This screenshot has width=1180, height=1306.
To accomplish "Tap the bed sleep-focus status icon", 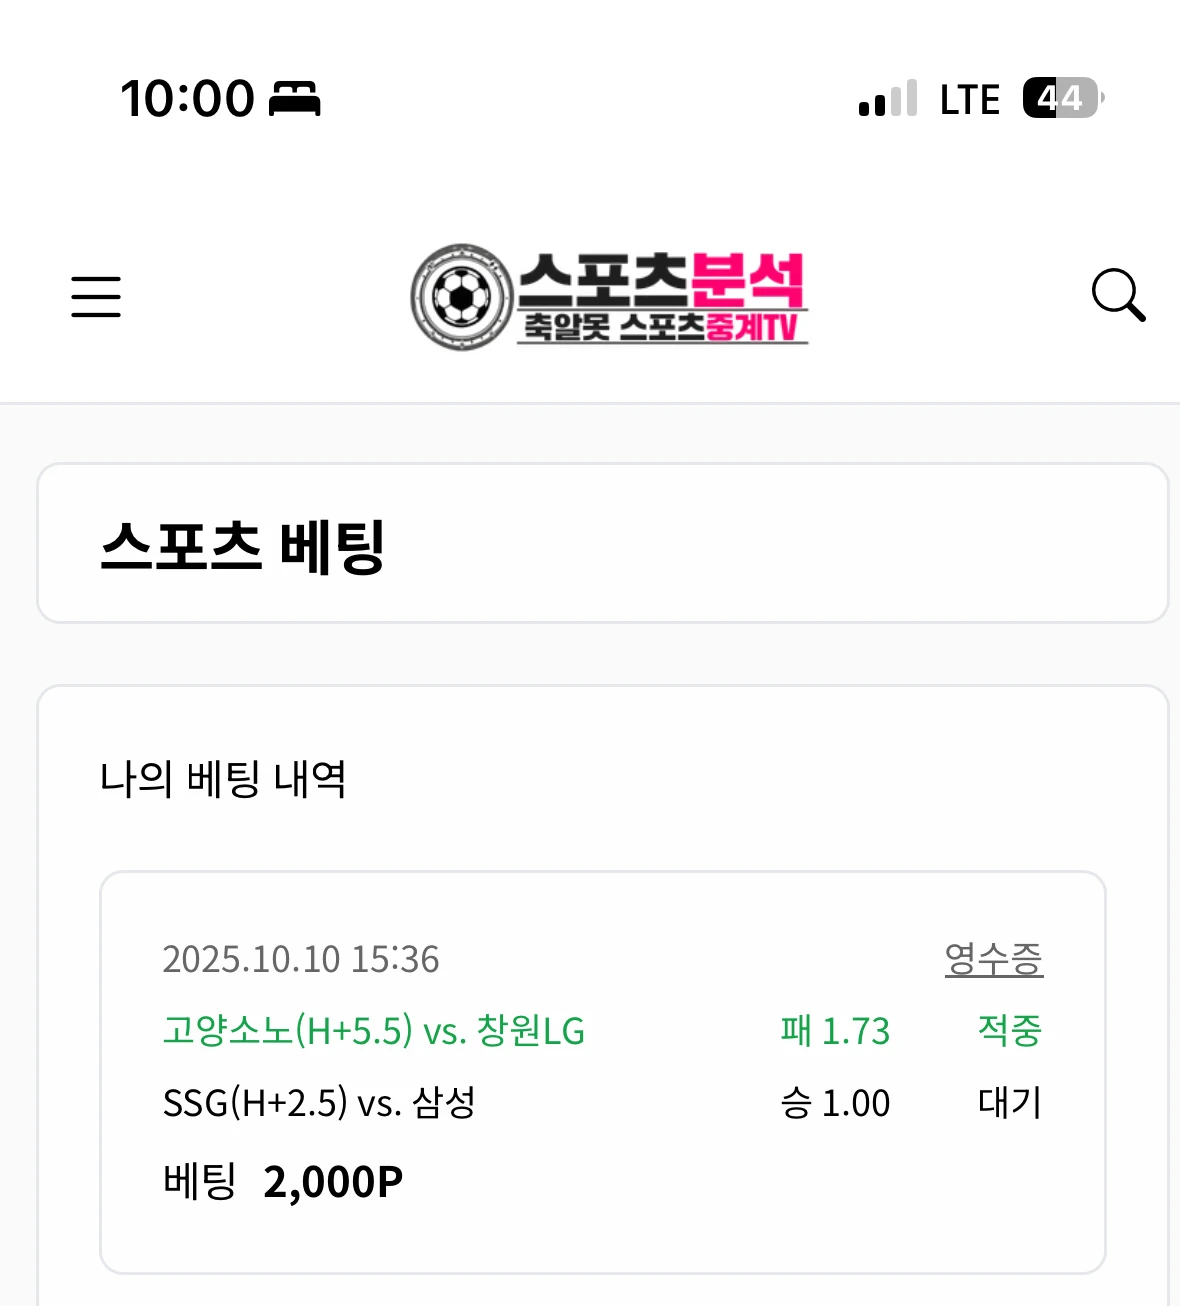I will coord(295,99).
